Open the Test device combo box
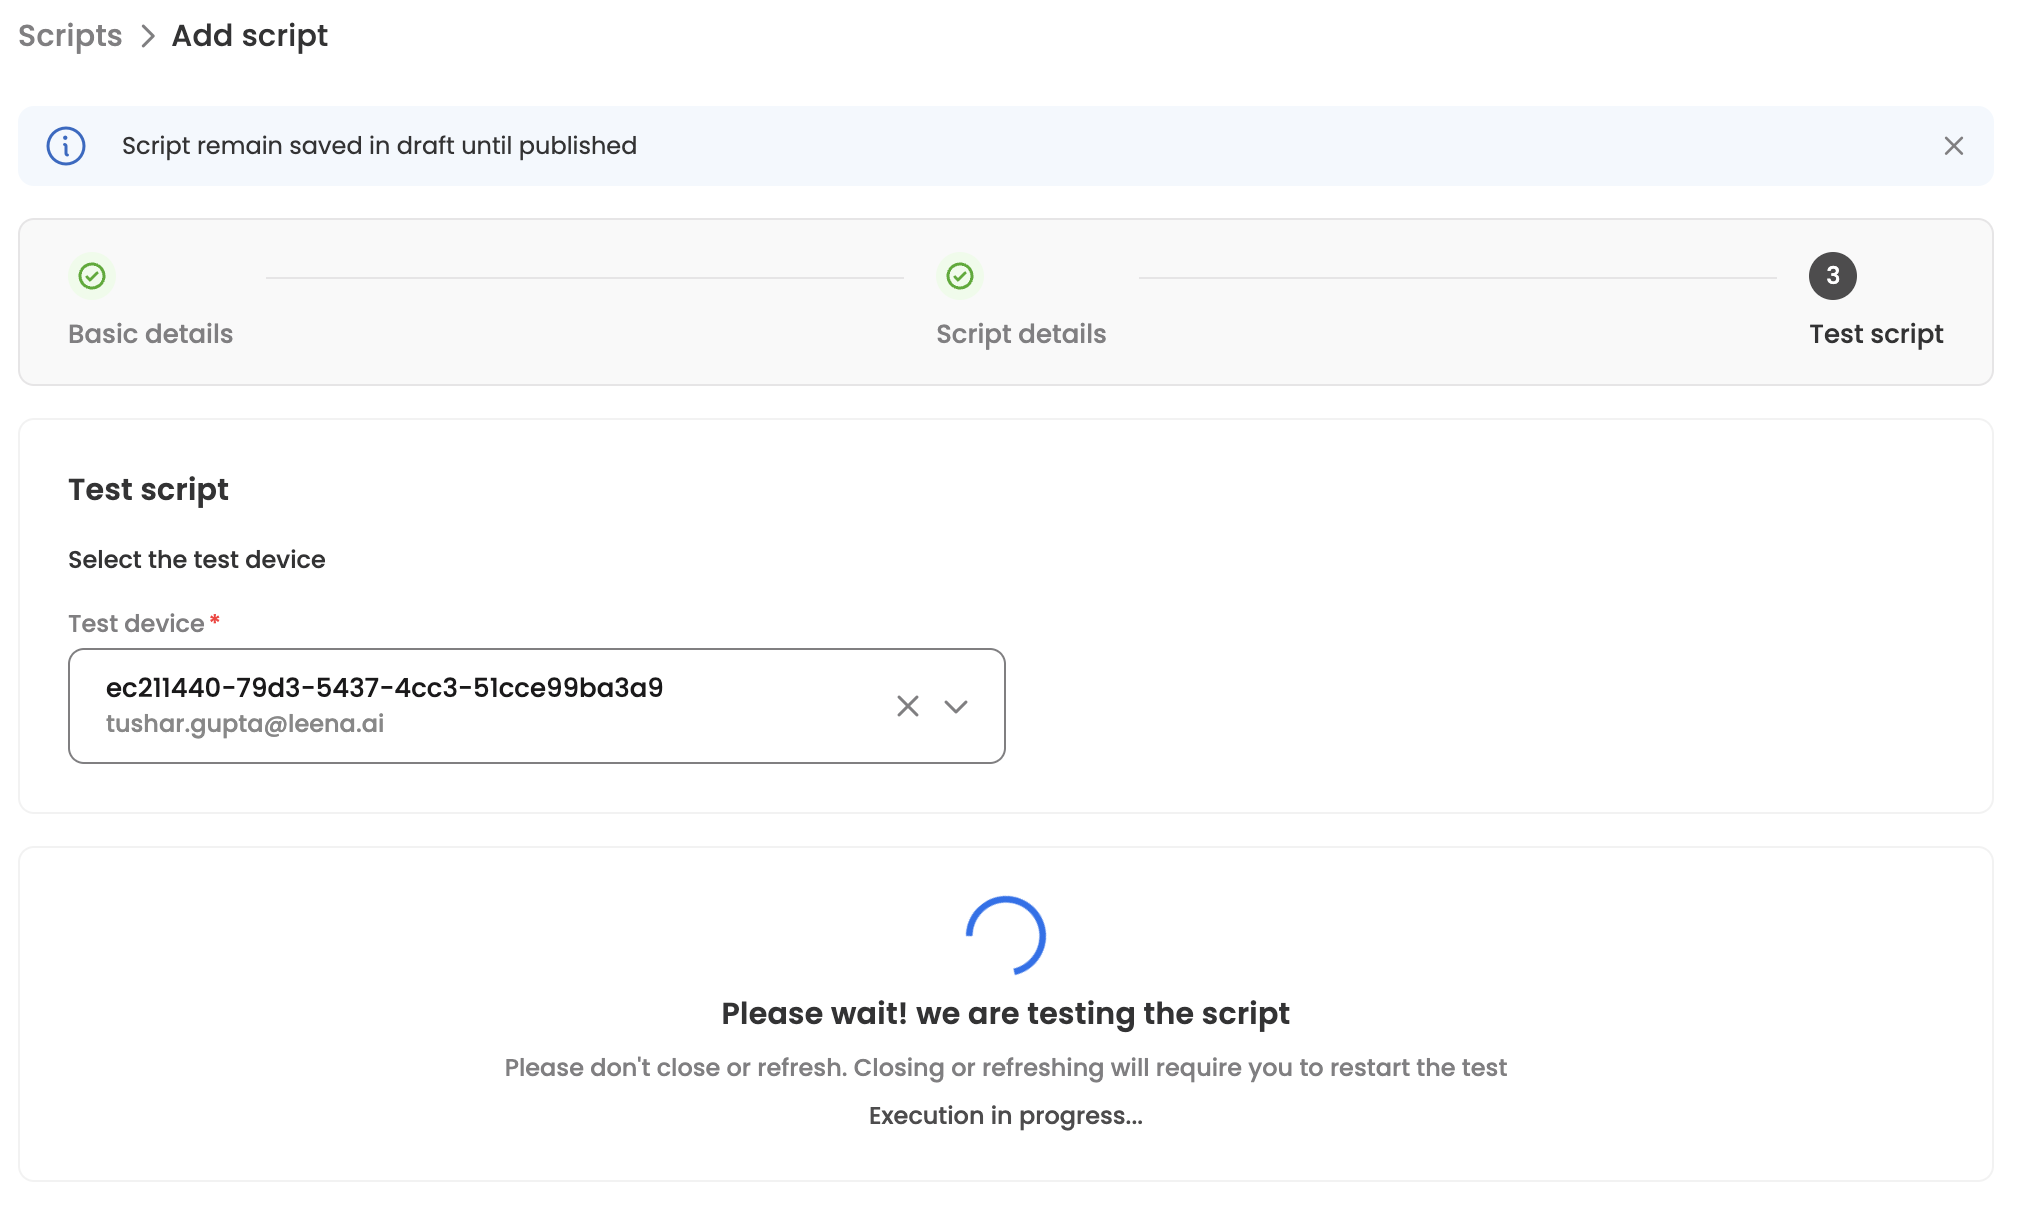Viewport: 2020px width, 1208px height. 500,706
